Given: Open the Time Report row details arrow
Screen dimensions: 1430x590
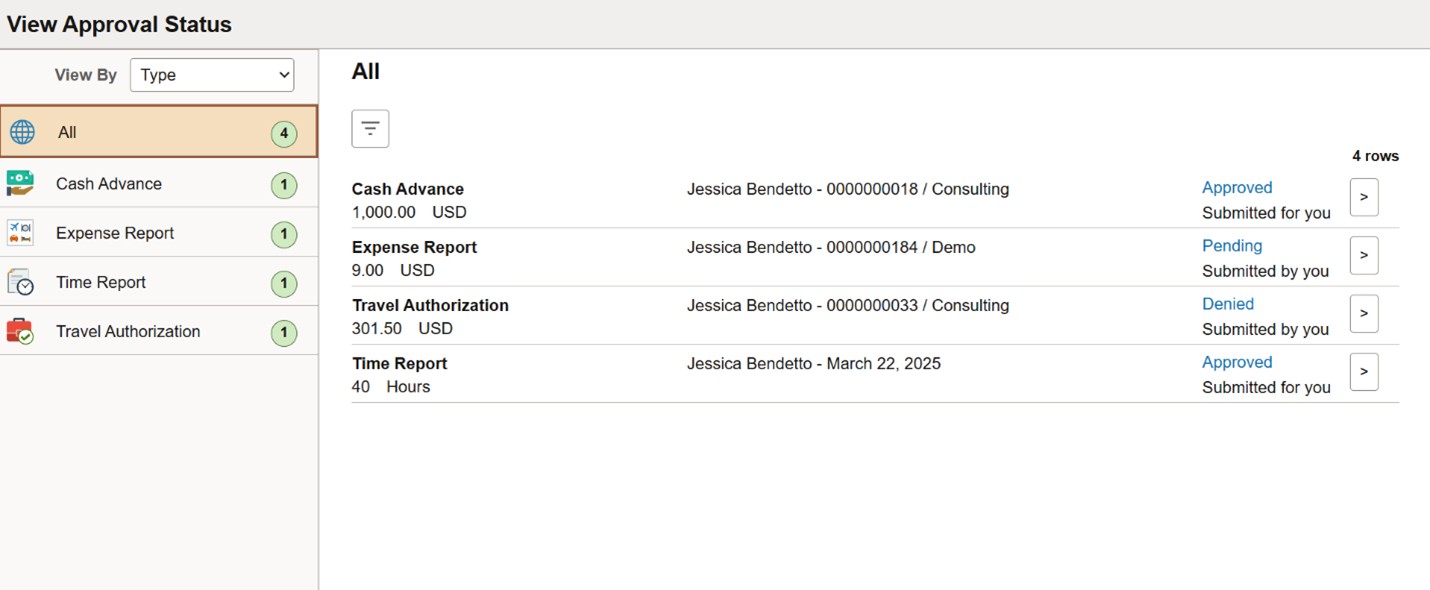Looking at the screenshot, I should (1364, 372).
